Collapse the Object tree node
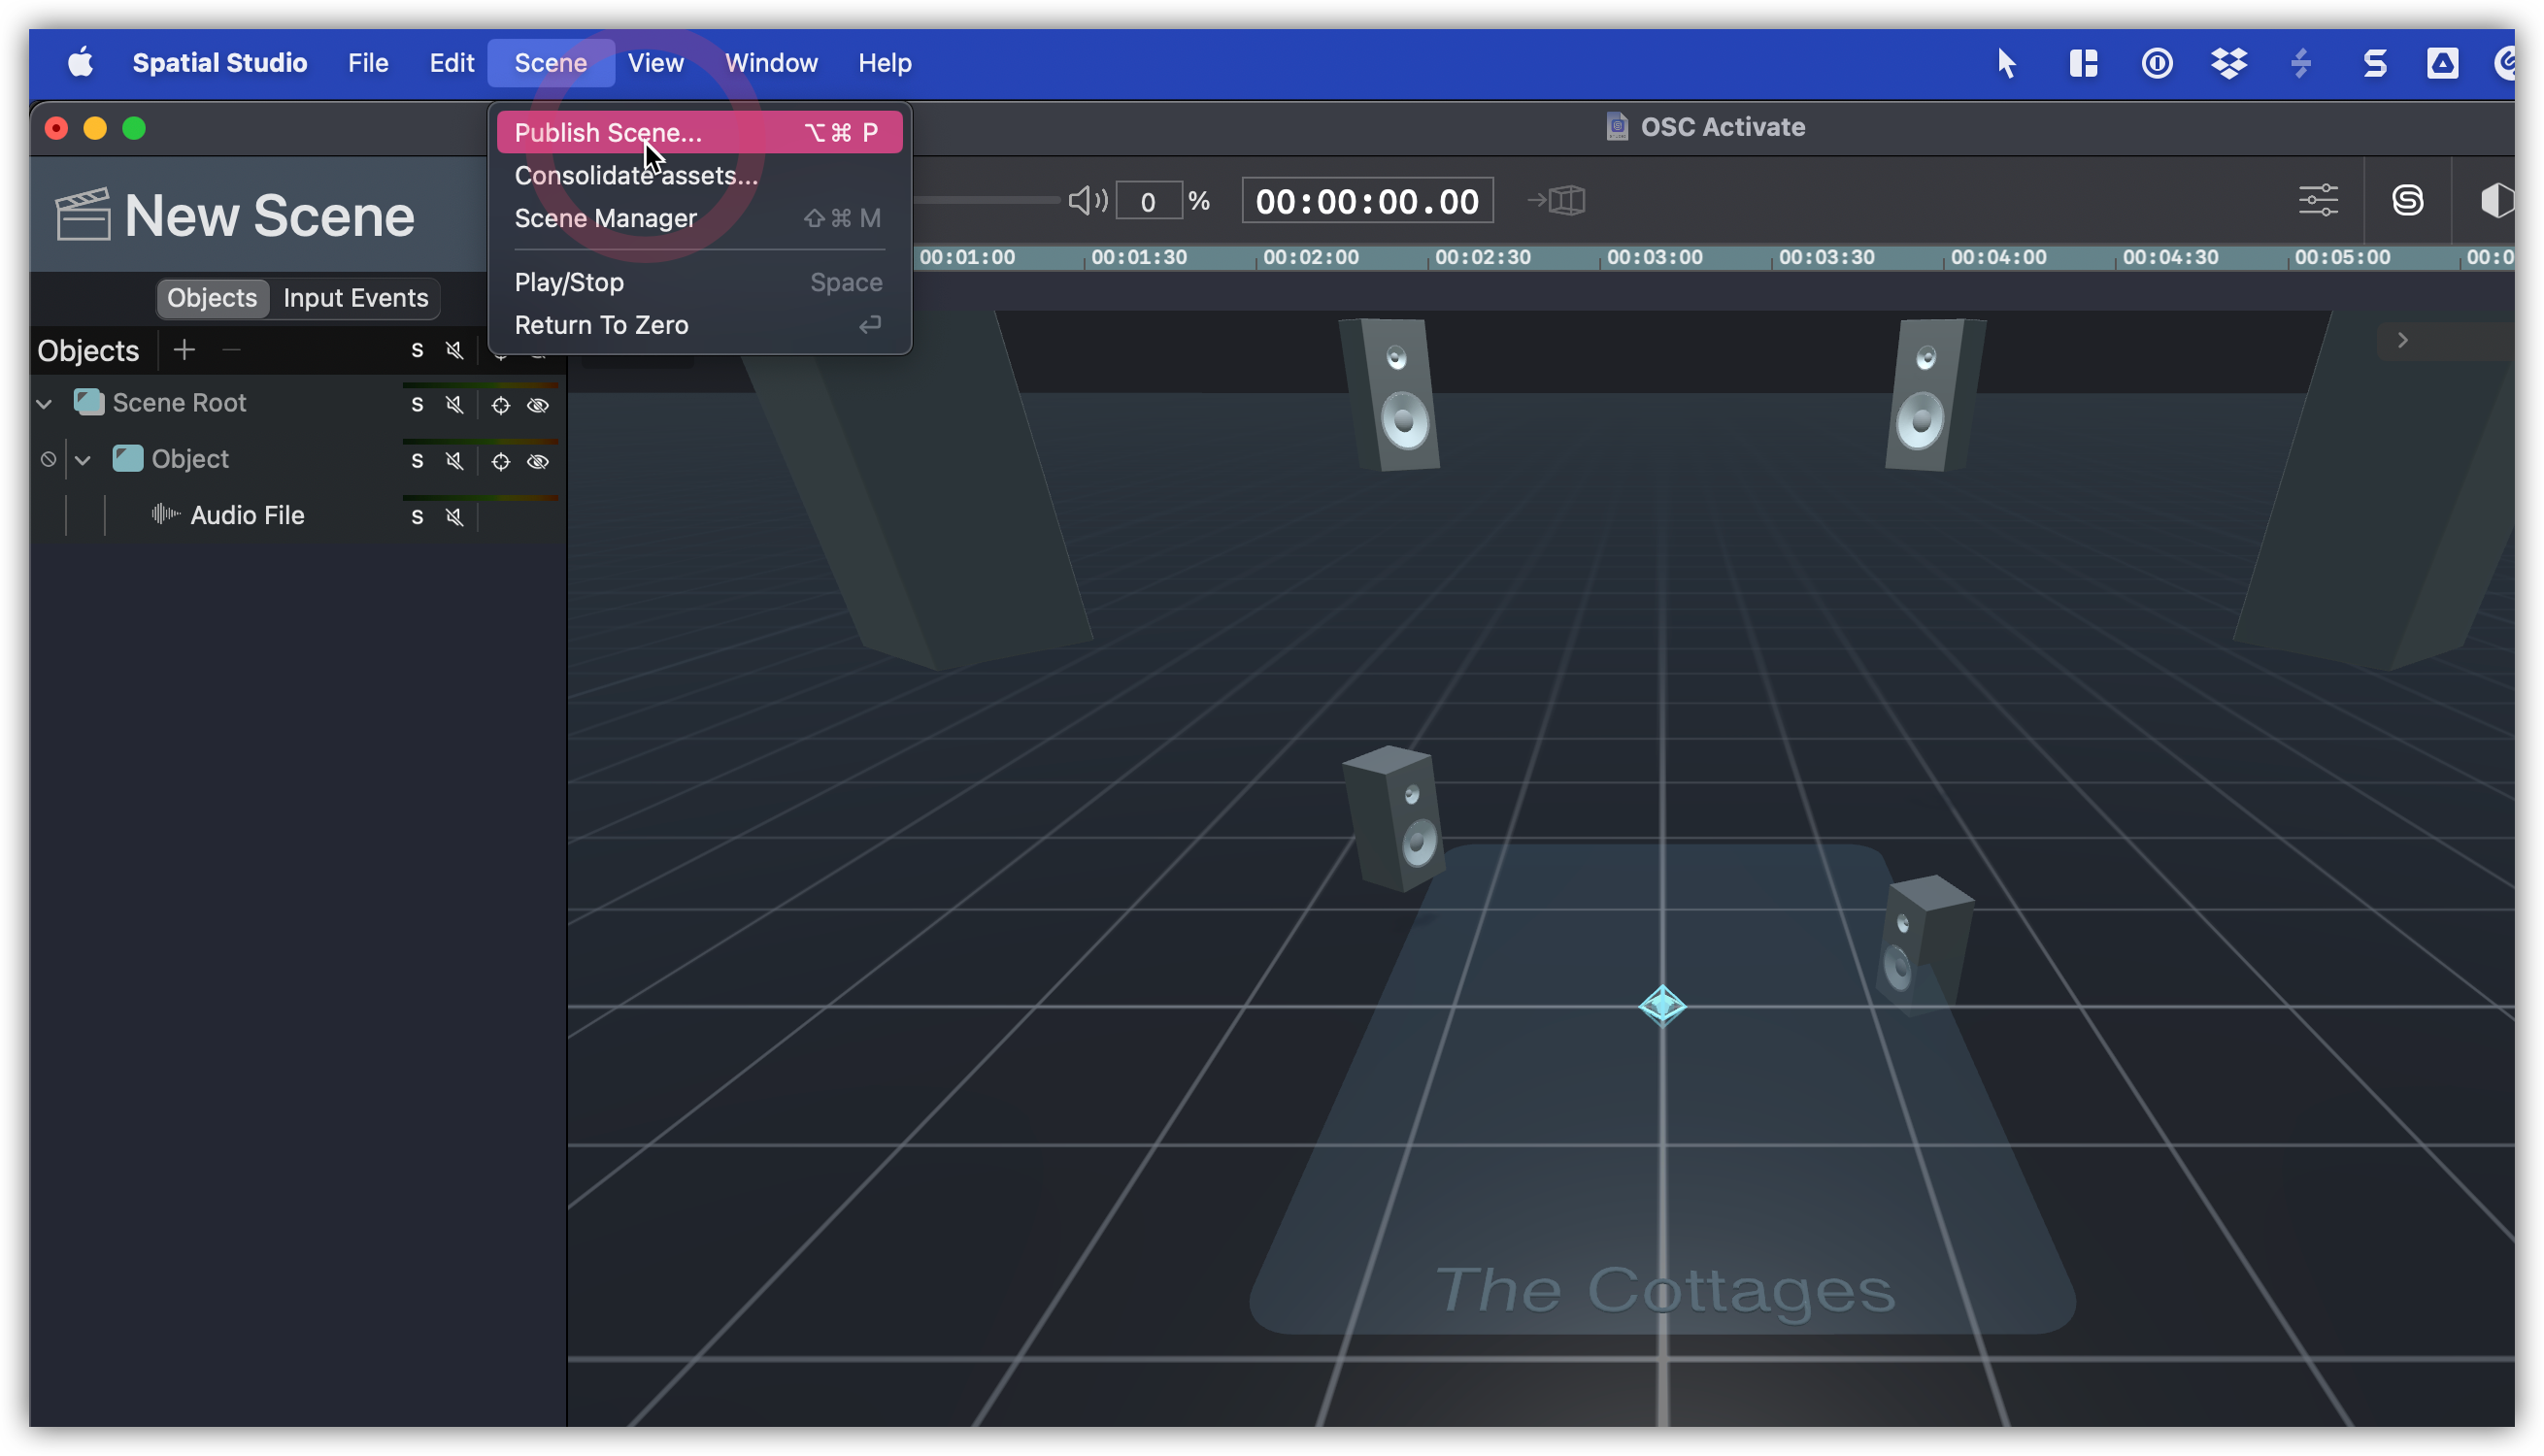The image size is (2544, 1456). pyautogui.click(x=83, y=460)
